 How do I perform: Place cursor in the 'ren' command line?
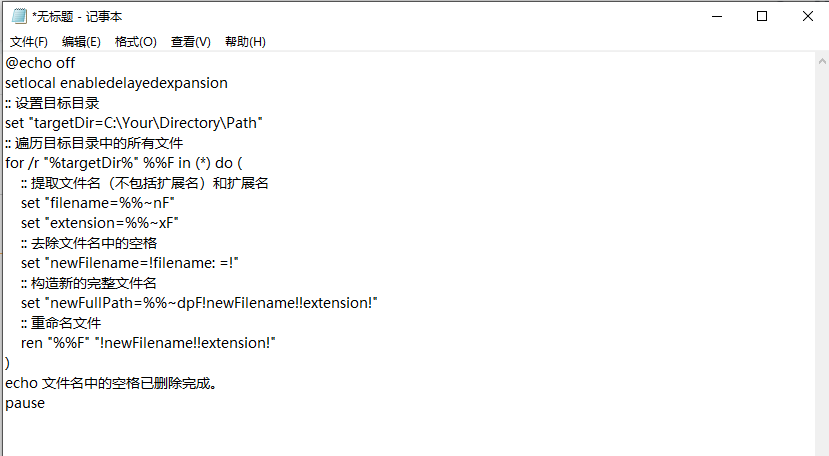(x=149, y=343)
